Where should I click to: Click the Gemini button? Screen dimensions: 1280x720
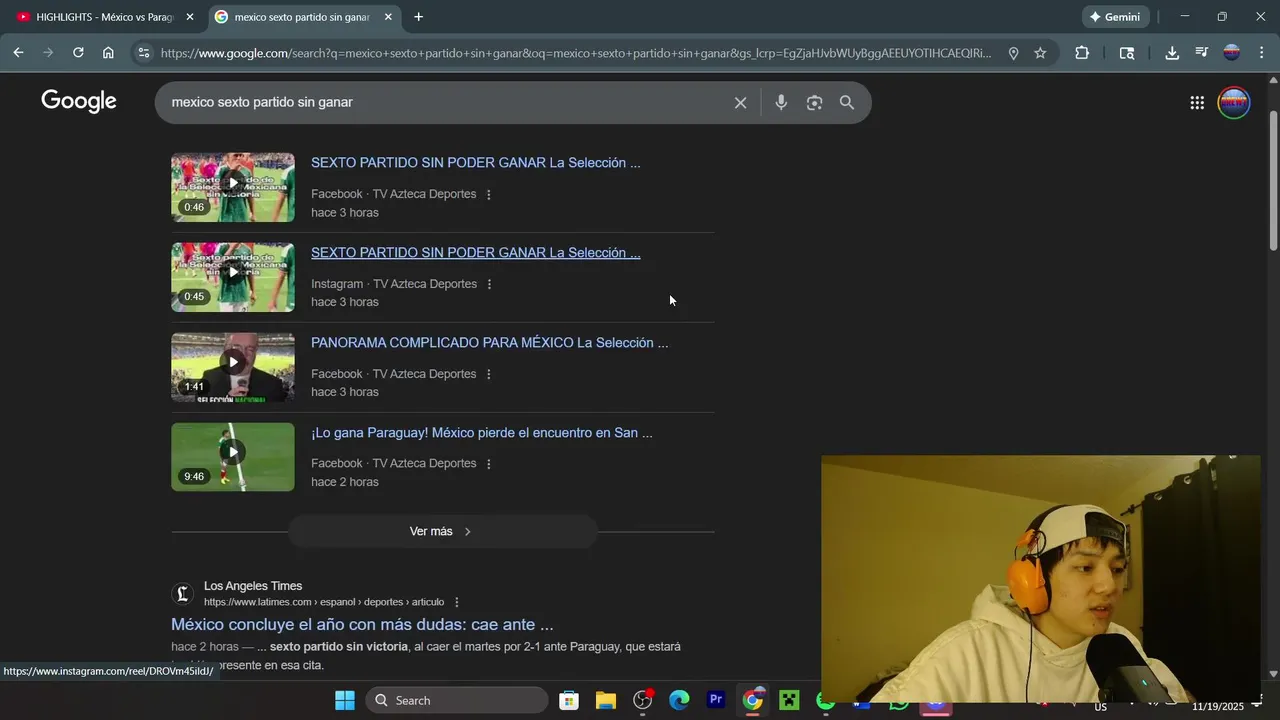pos(1115,17)
